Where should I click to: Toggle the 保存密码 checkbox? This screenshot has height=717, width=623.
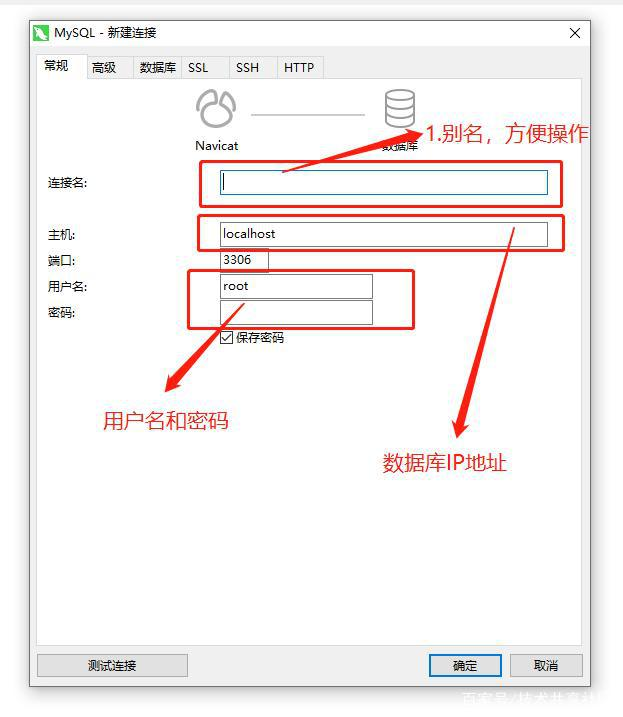pyautogui.click(x=226, y=337)
